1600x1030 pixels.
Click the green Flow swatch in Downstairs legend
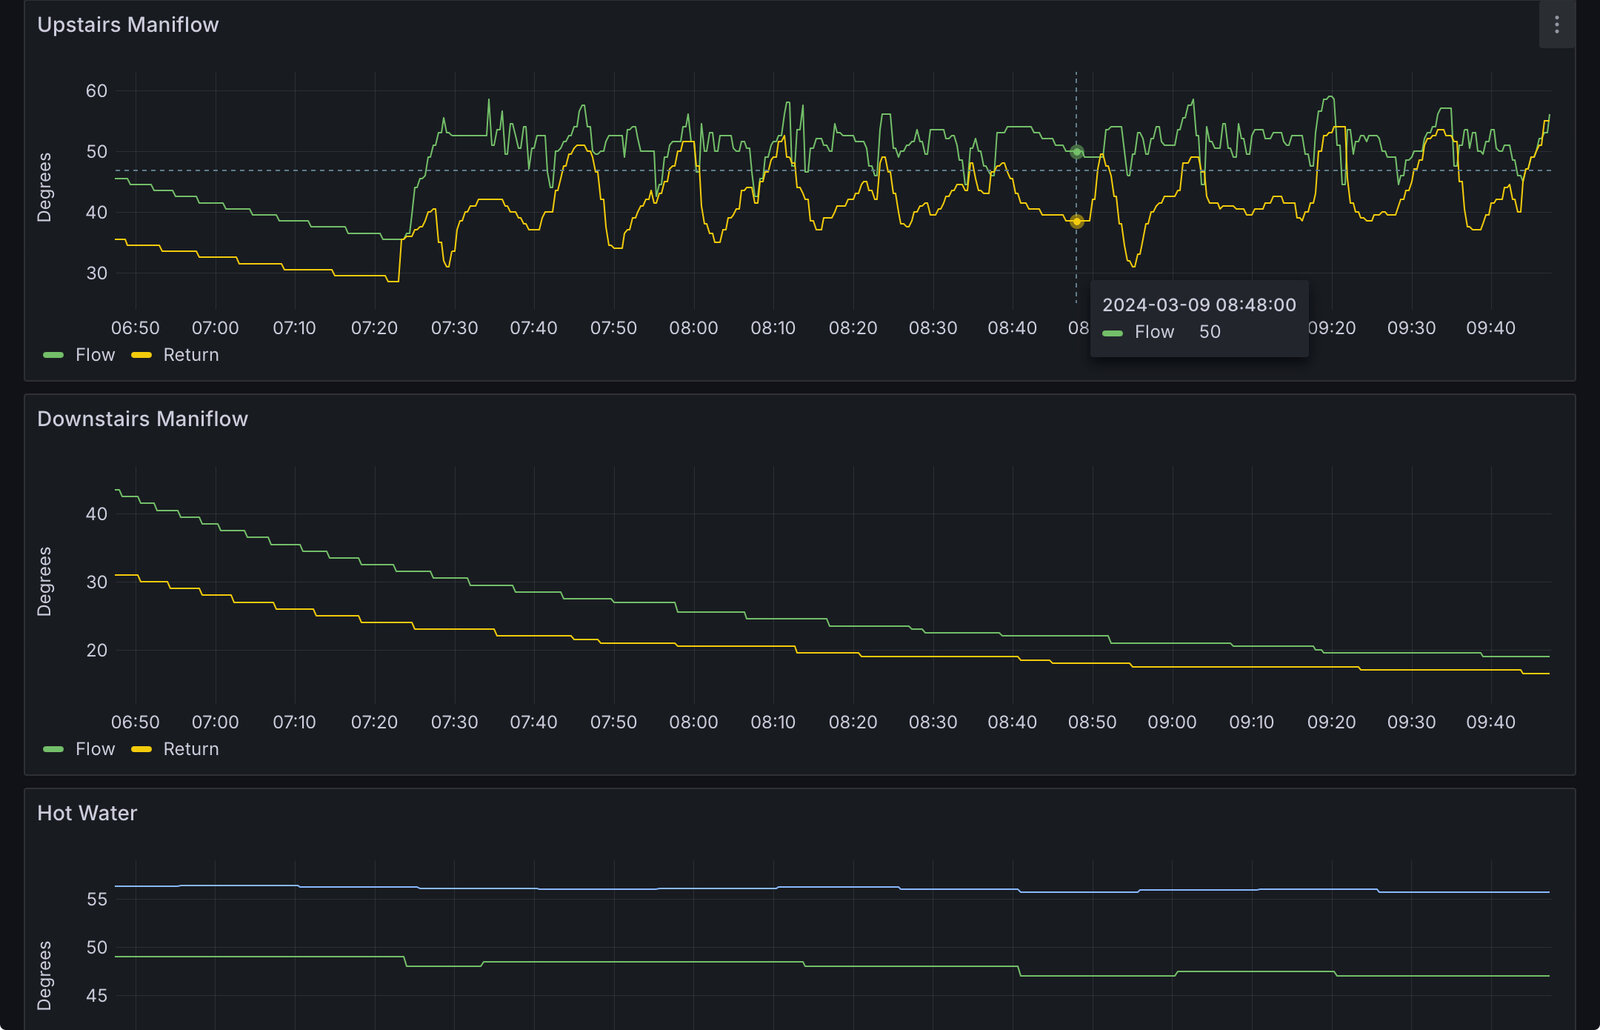coord(54,749)
